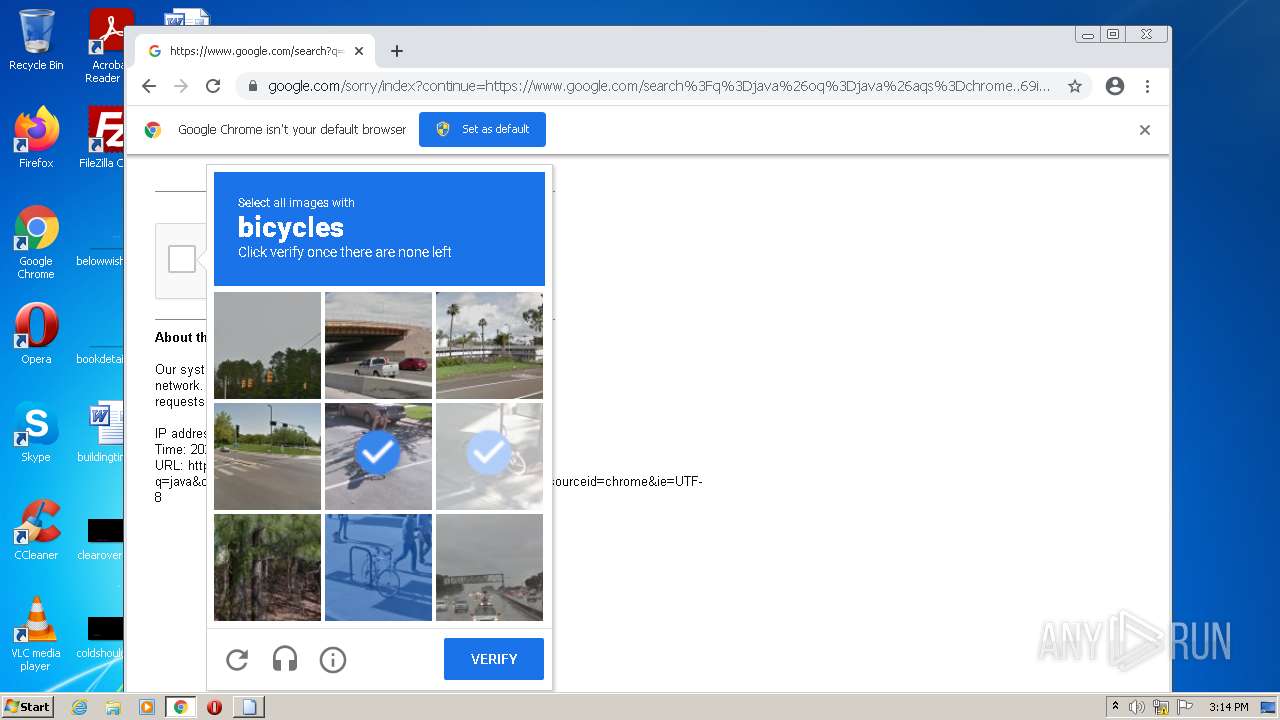Deselect the checked center image tile
Viewport: 1280px width, 720px height.
(378, 456)
